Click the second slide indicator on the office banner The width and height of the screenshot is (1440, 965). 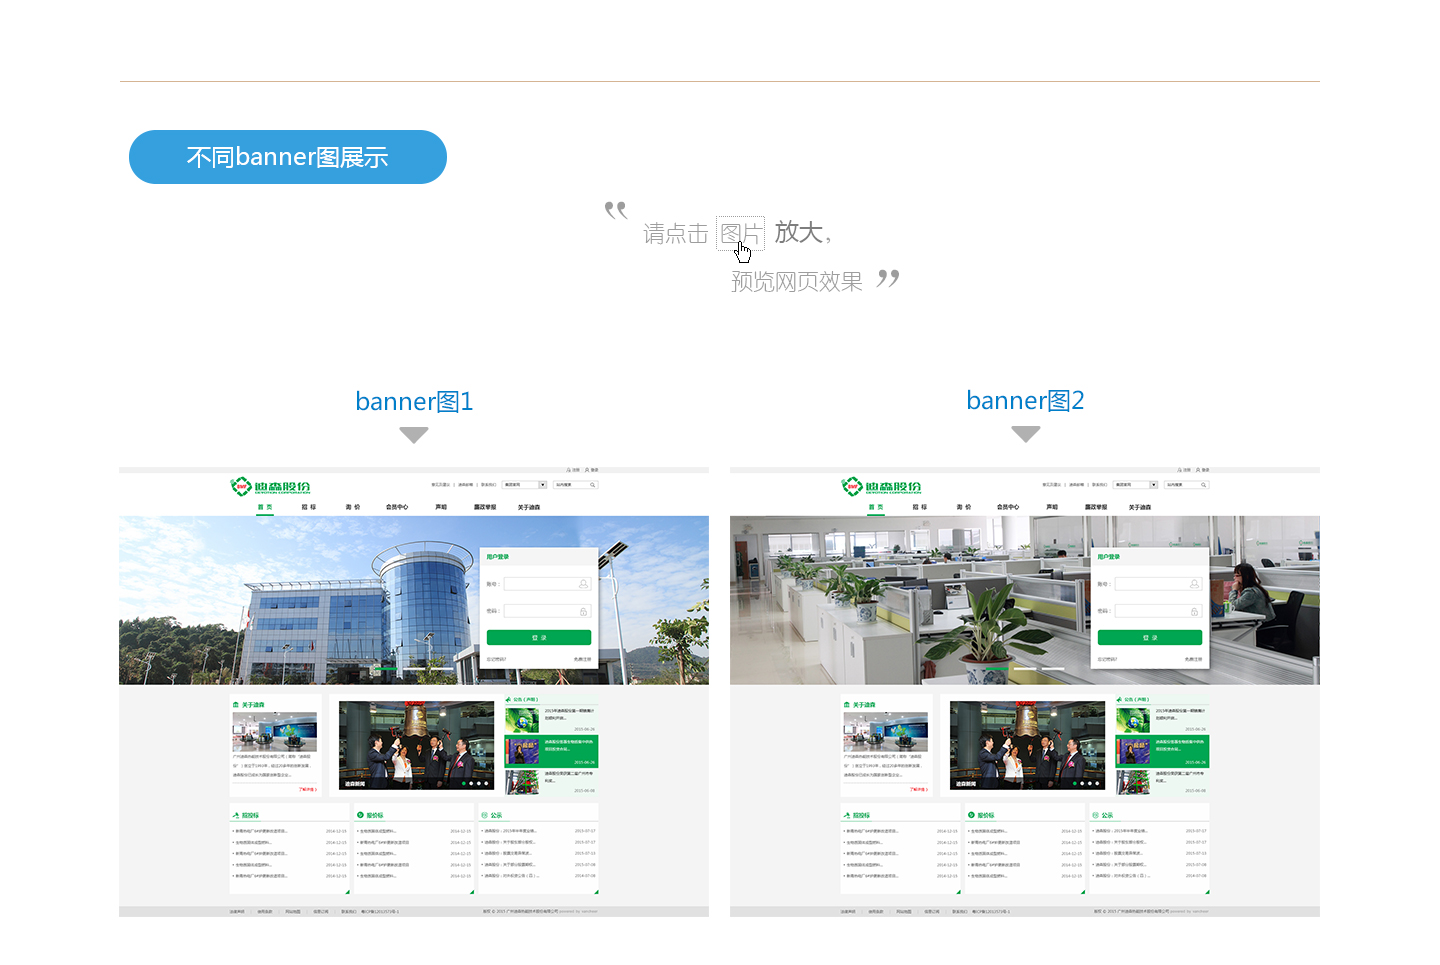pyautogui.click(x=1025, y=668)
